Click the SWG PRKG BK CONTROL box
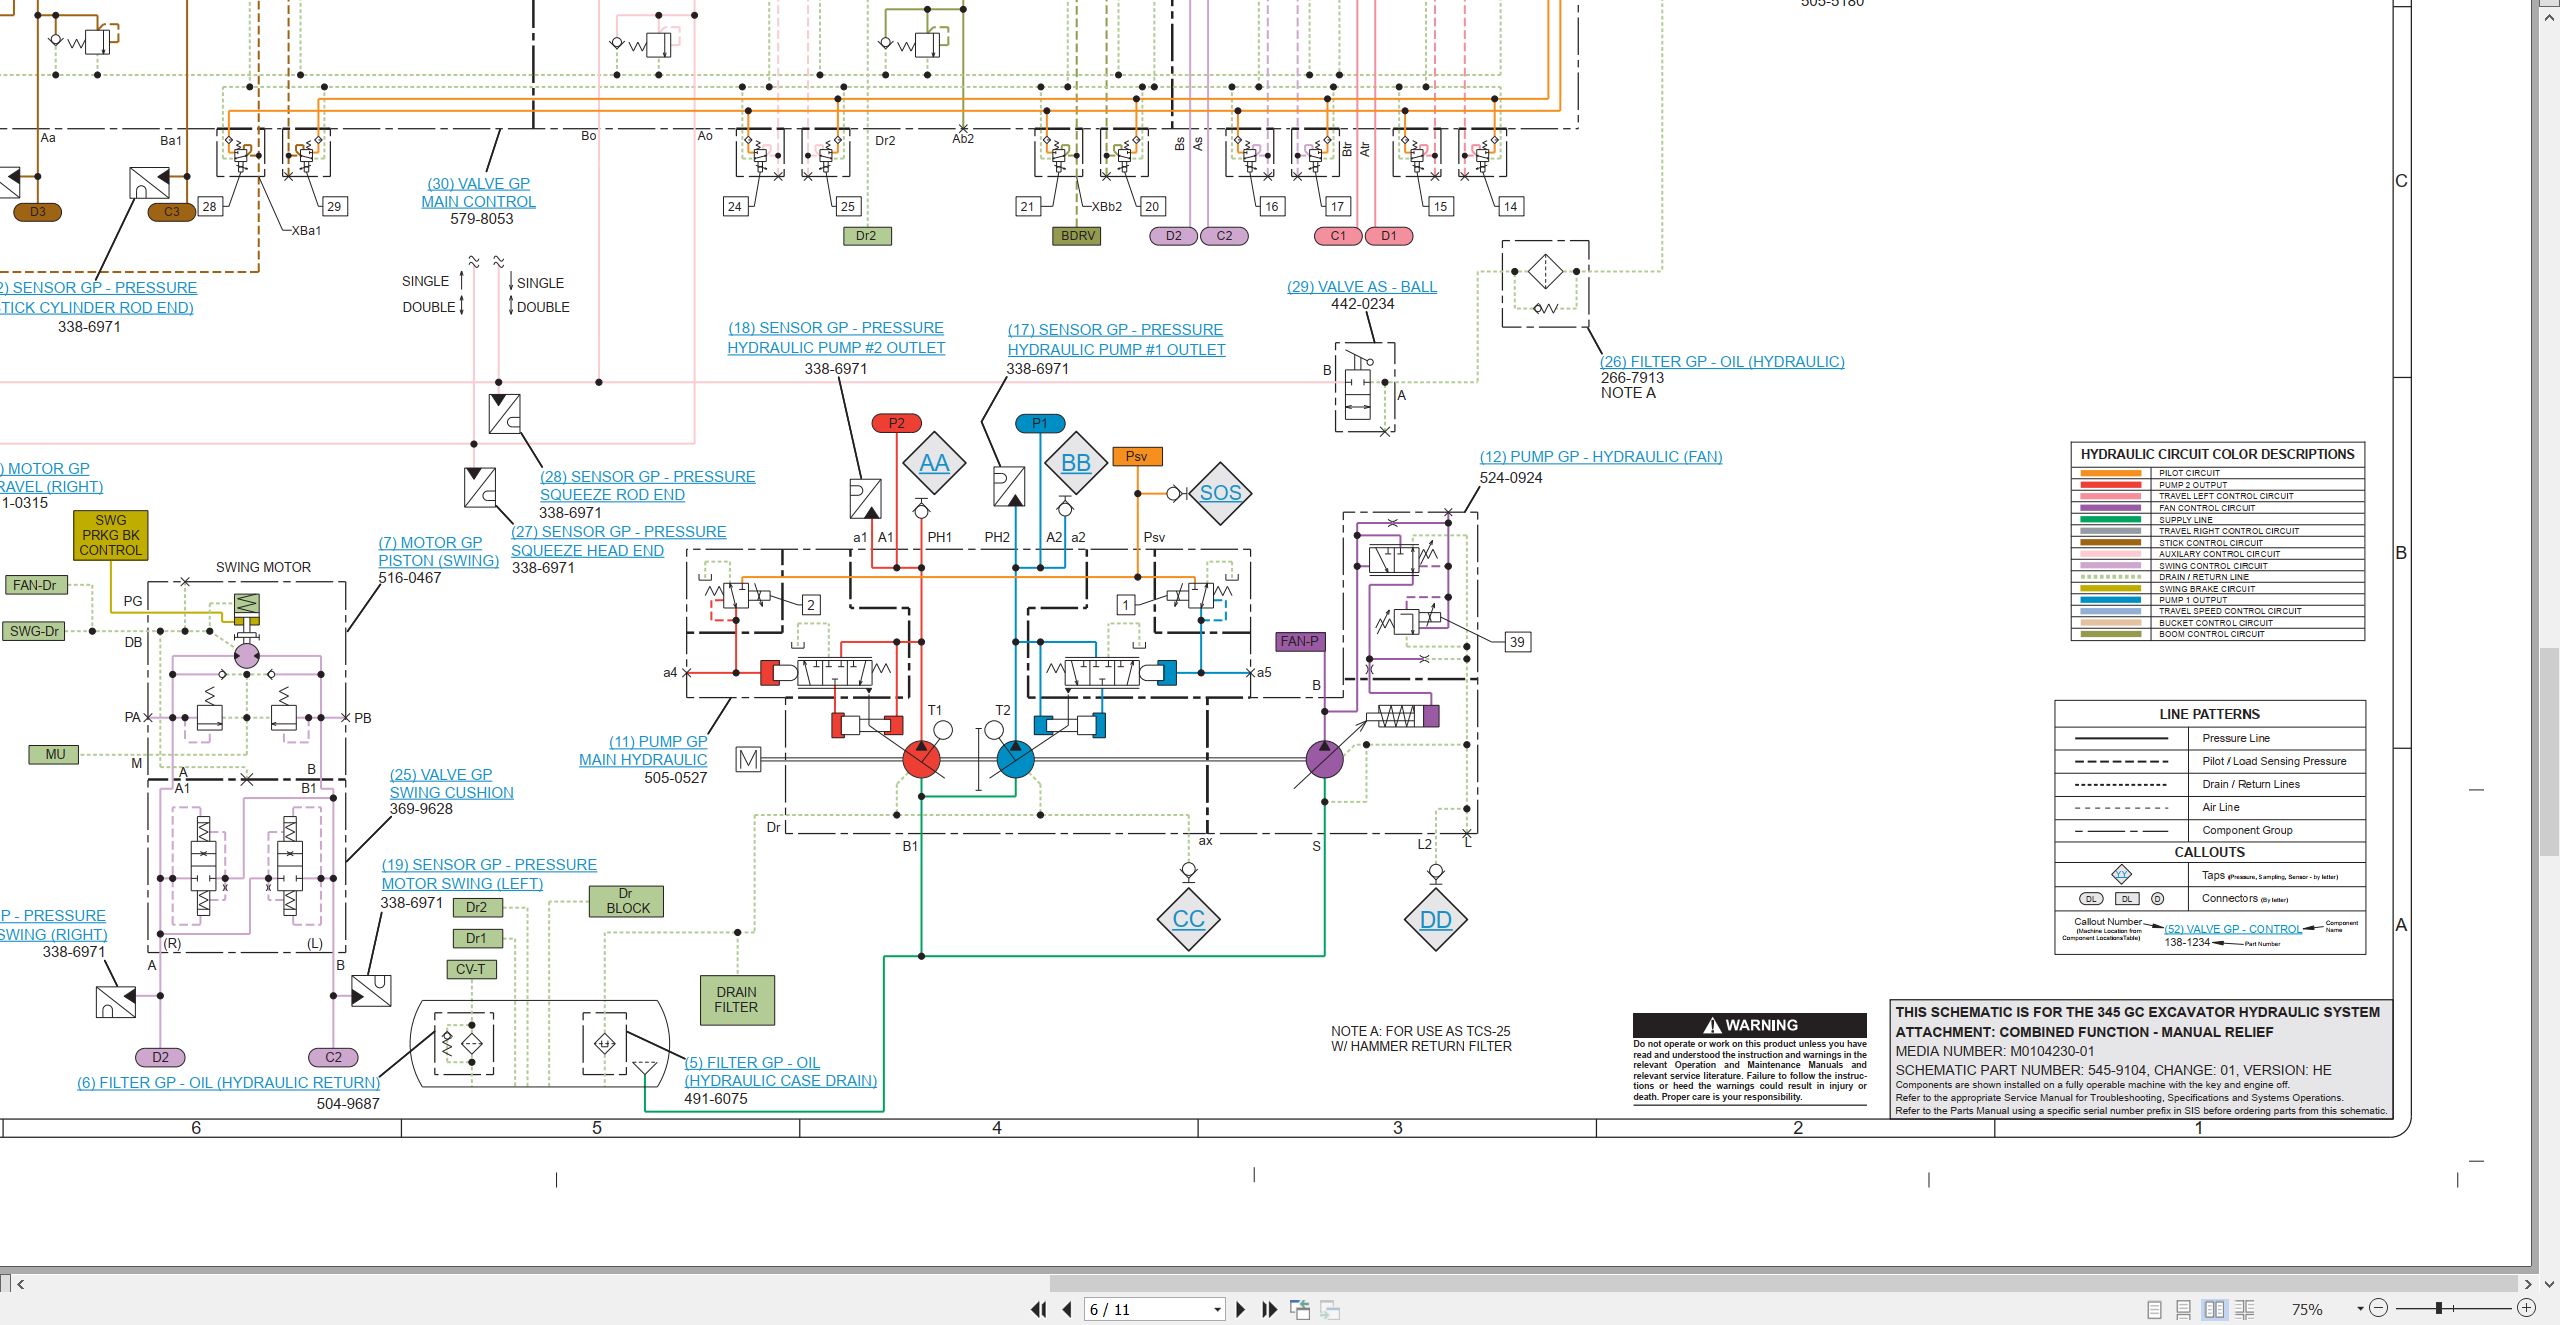The height and width of the screenshot is (1325, 2560). point(110,535)
